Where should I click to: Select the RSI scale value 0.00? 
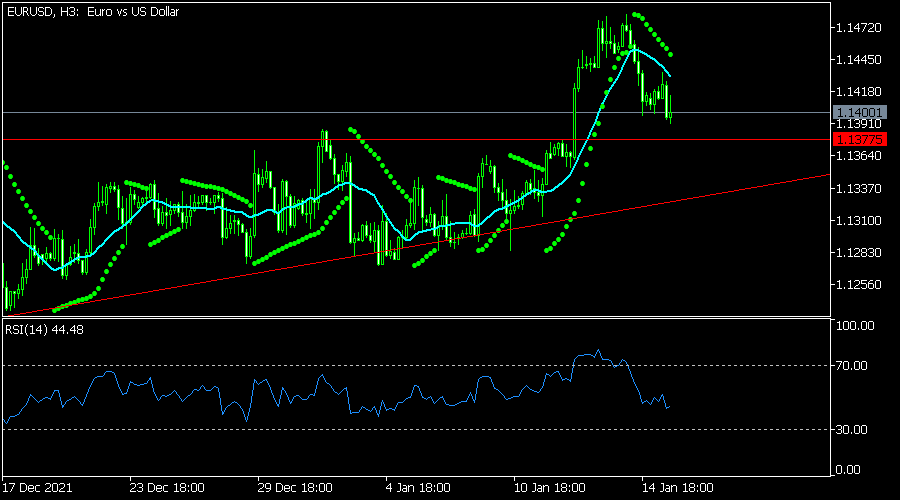(x=848, y=470)
